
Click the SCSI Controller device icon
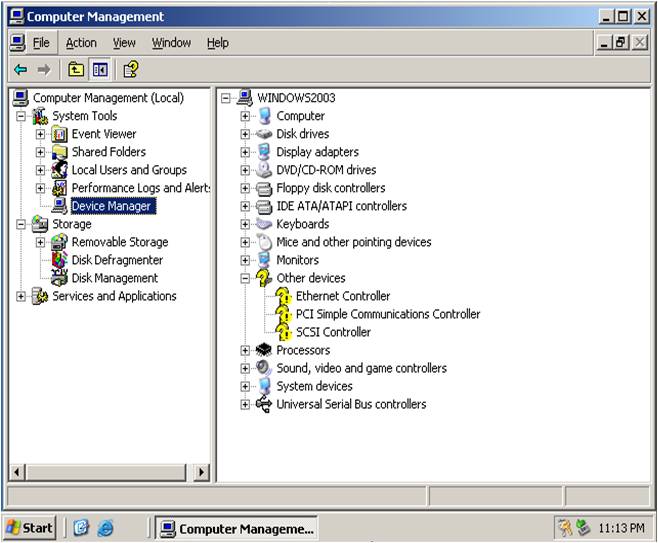pyautogui.click(x=283, y=332)
